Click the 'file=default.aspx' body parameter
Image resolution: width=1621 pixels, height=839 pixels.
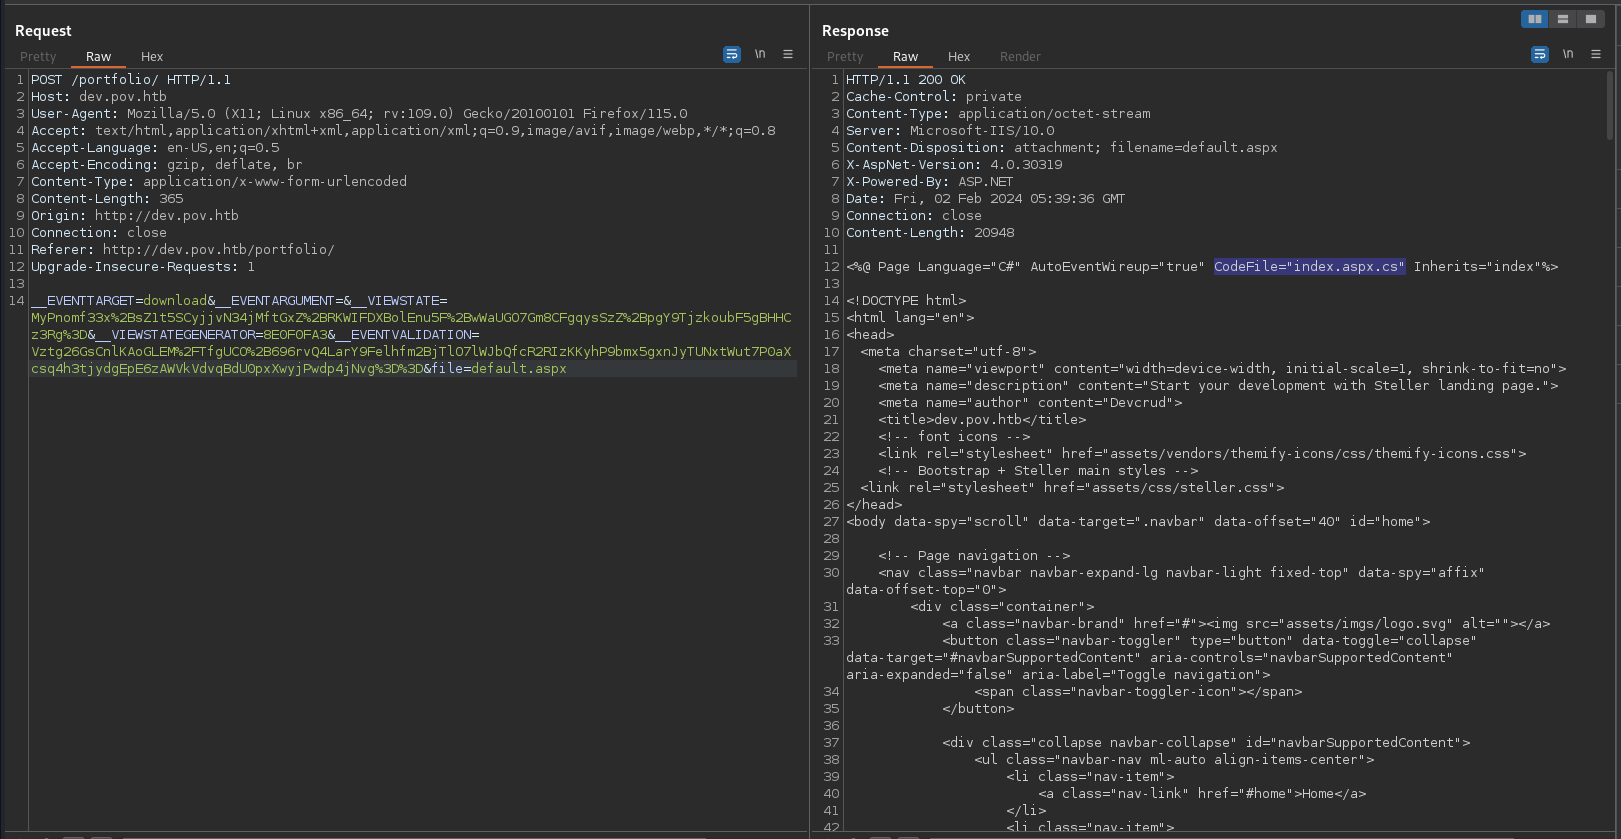(x=499, y=369)
